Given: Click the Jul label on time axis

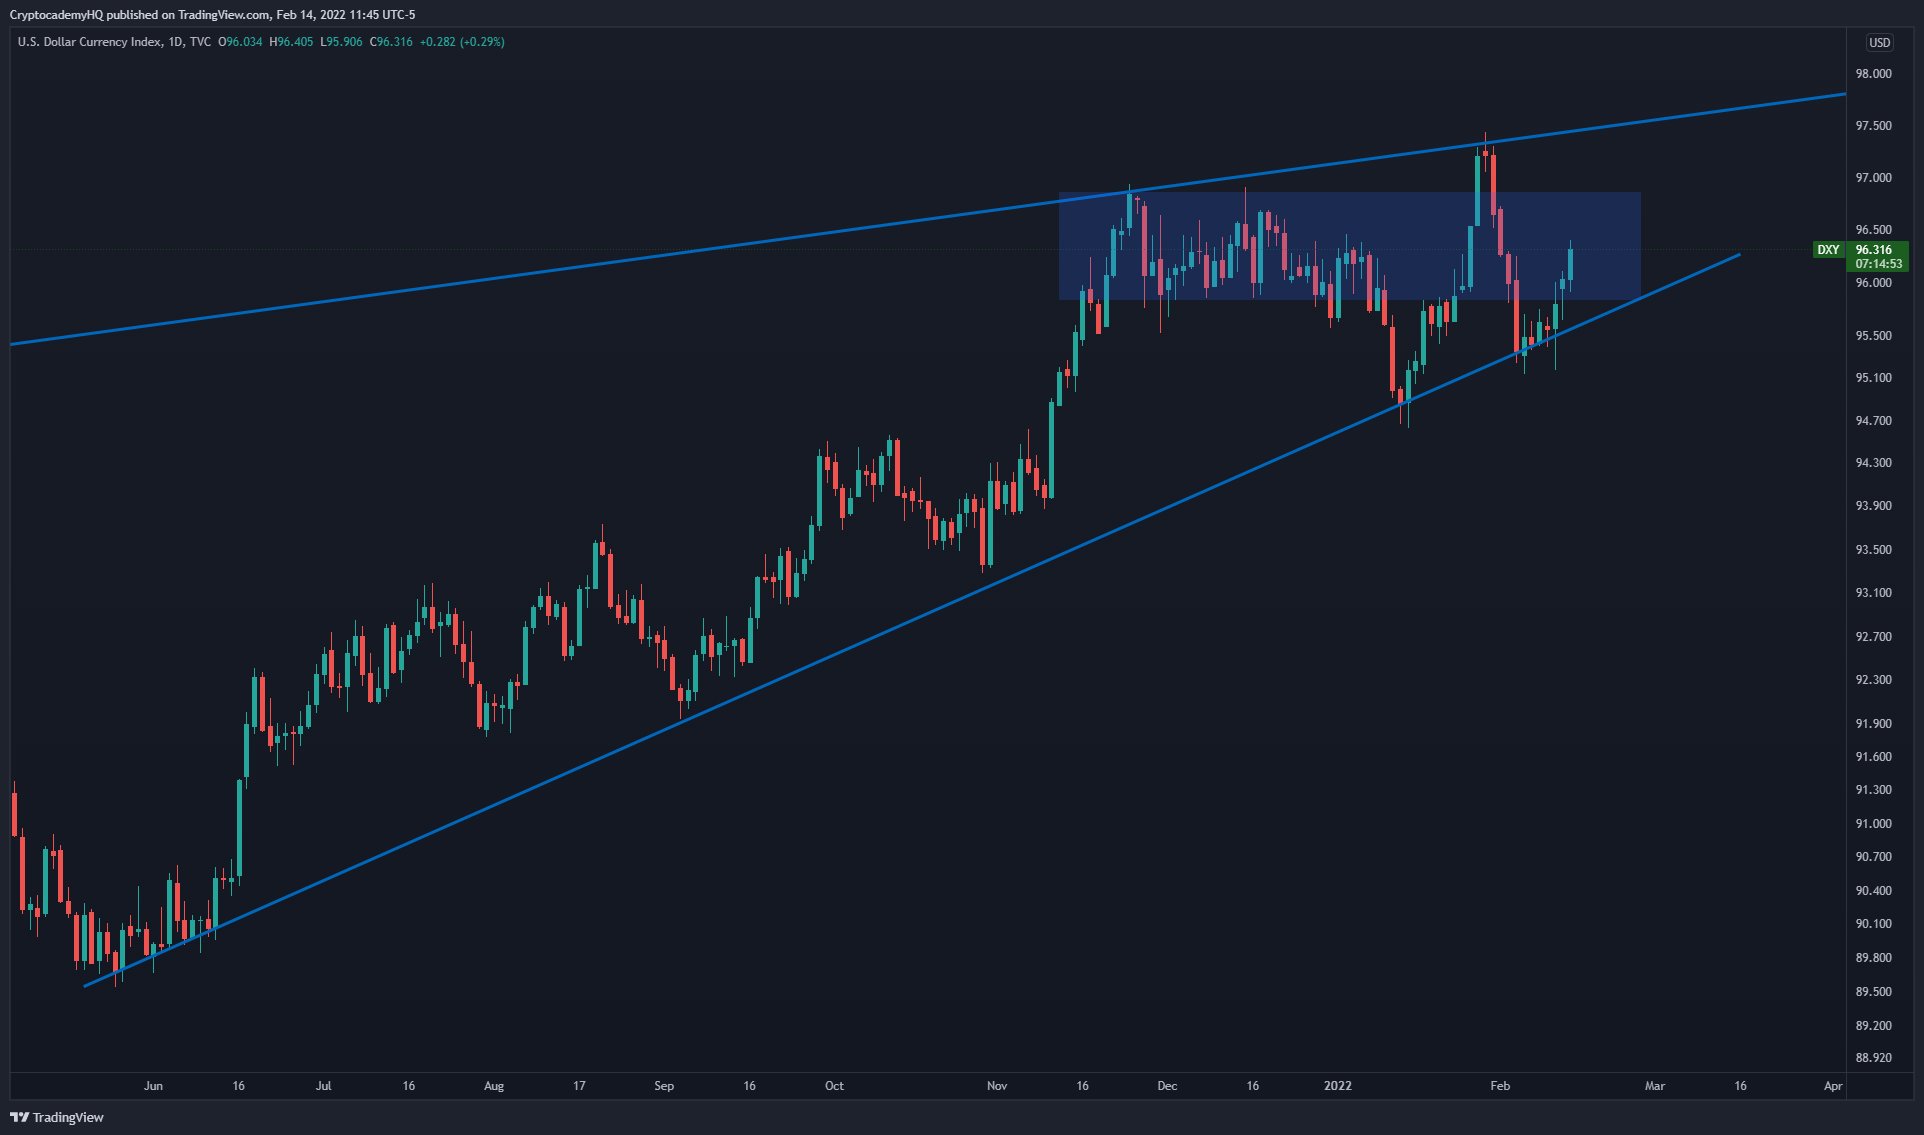Looking at the screenshot, I should [x=323, y=1086].
